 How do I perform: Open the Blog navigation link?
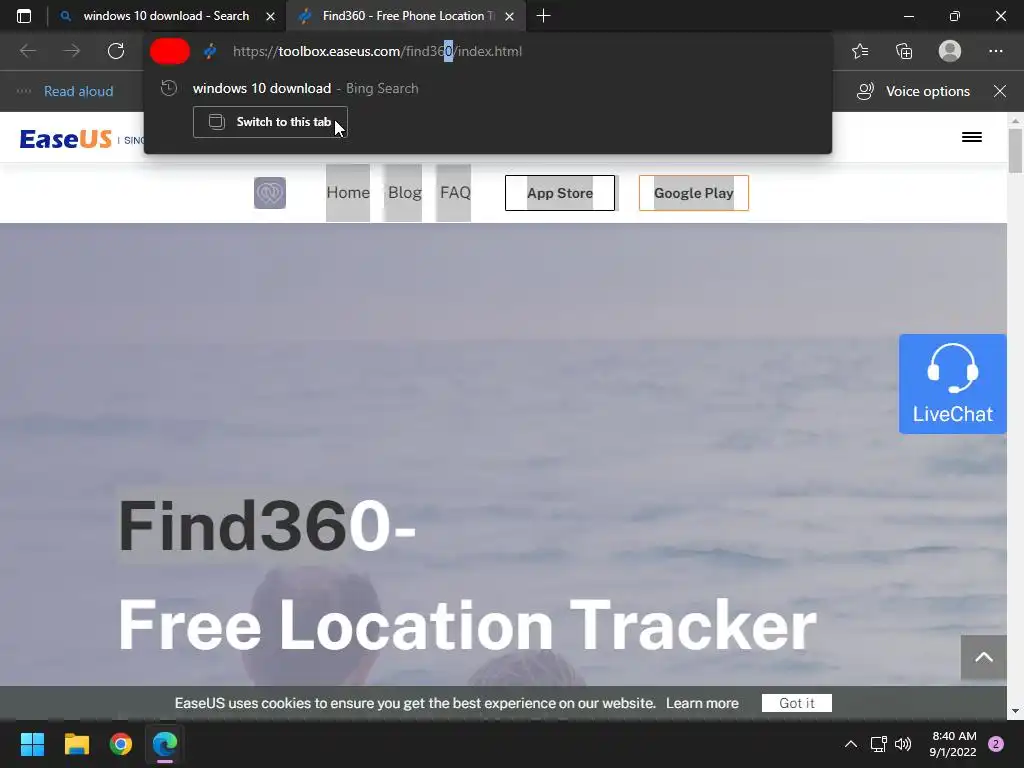(404, 193)
